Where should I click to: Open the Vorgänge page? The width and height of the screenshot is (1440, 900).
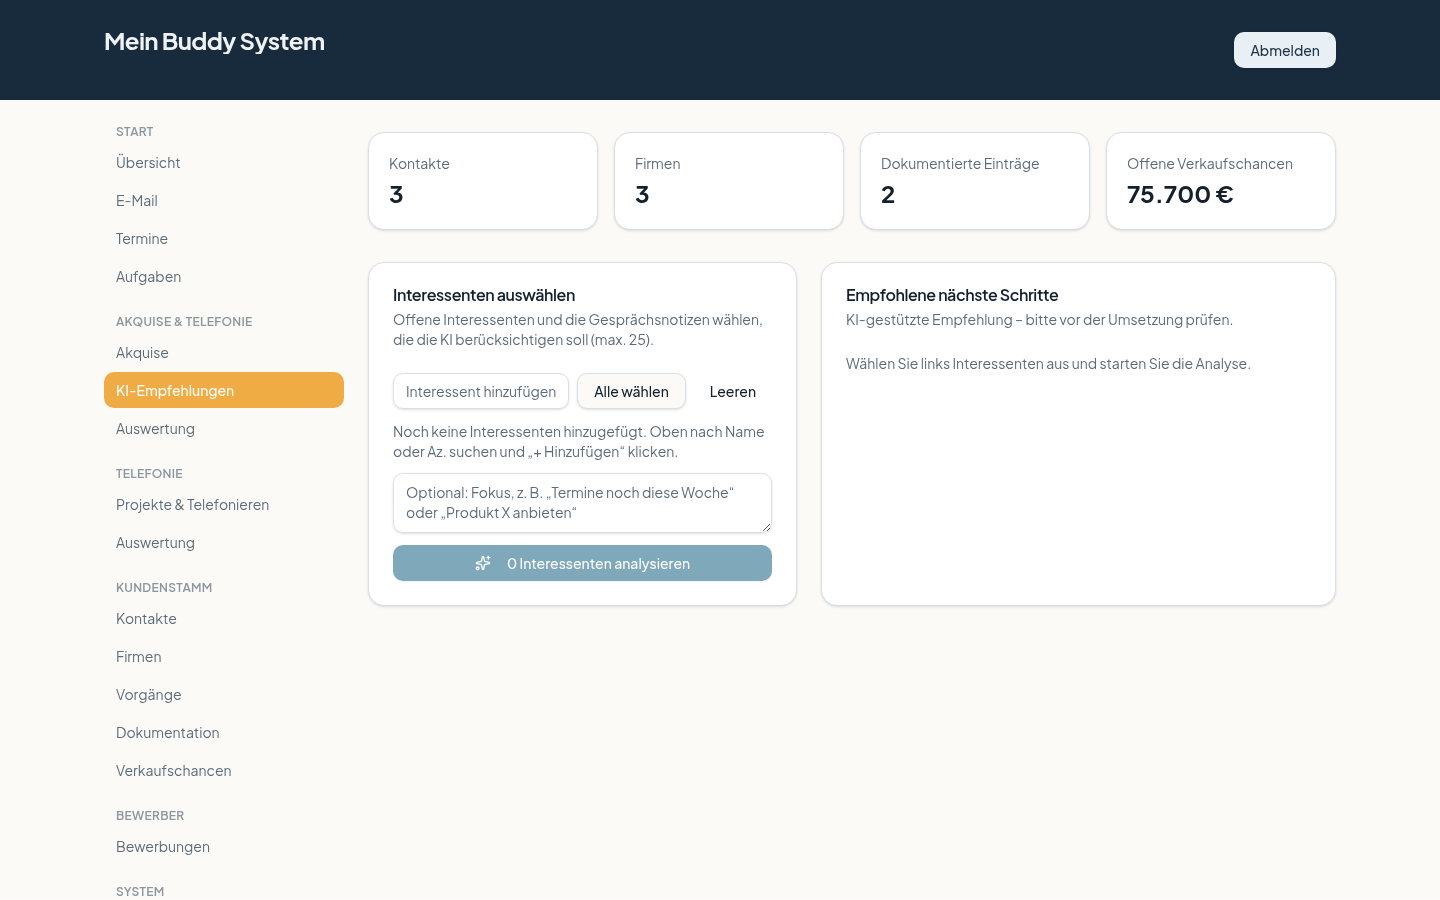pos(224,694)
